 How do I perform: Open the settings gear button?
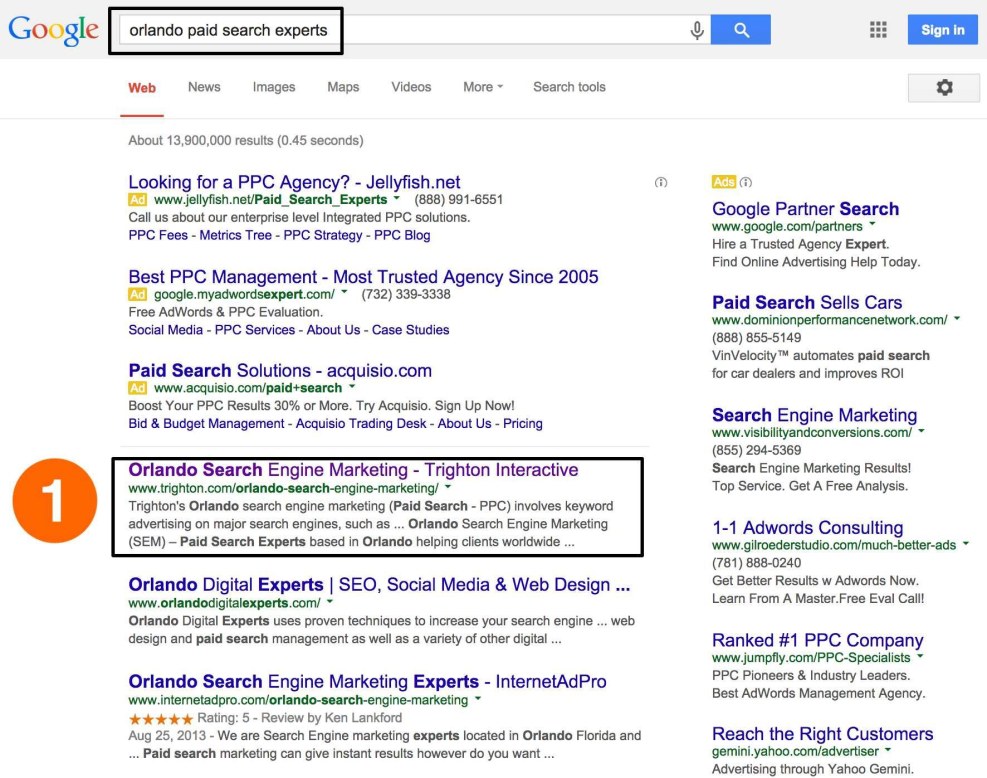coord(943,88)
